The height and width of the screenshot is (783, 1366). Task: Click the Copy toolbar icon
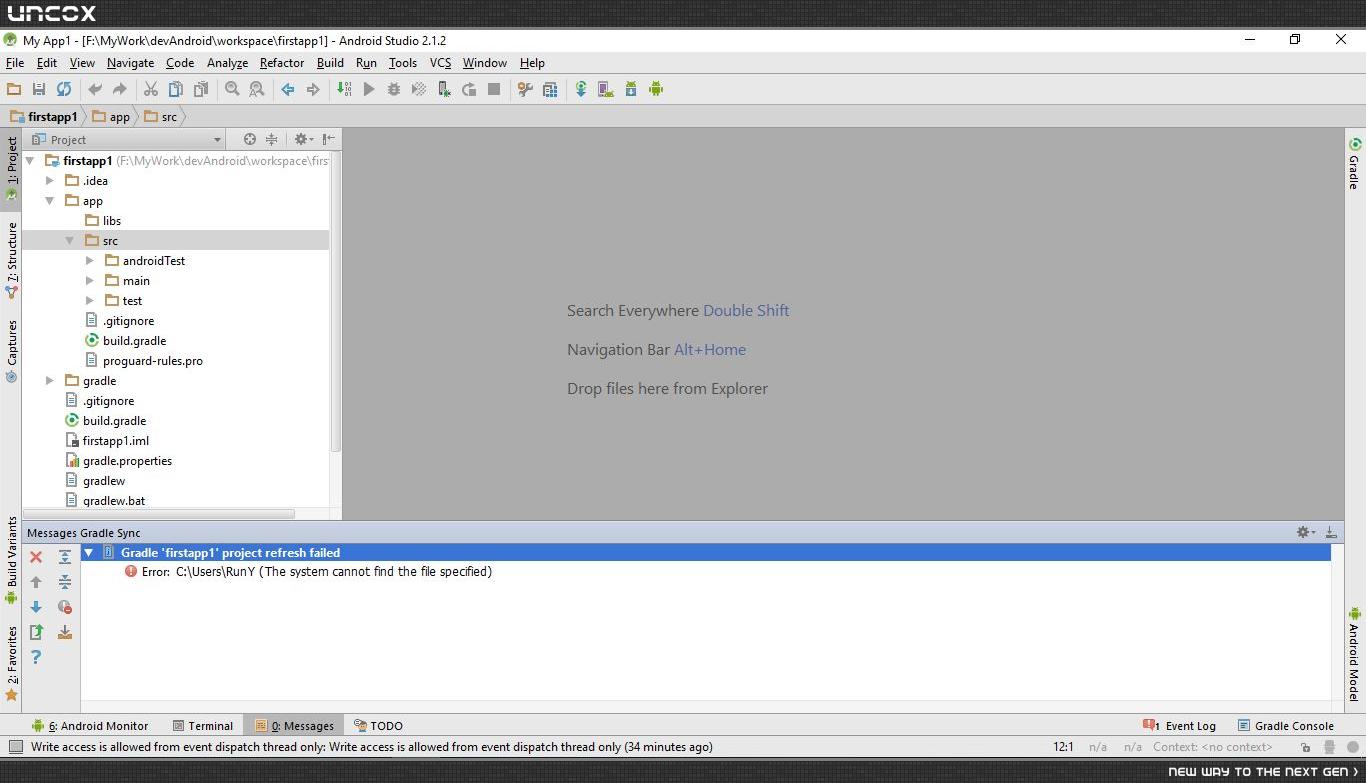[176, 89]
